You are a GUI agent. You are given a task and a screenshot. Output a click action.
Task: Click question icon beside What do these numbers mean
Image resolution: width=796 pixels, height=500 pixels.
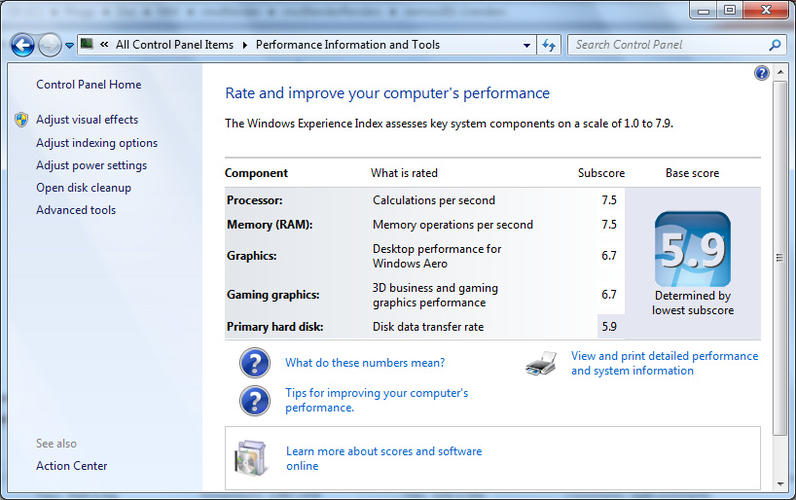pos(255,362)
